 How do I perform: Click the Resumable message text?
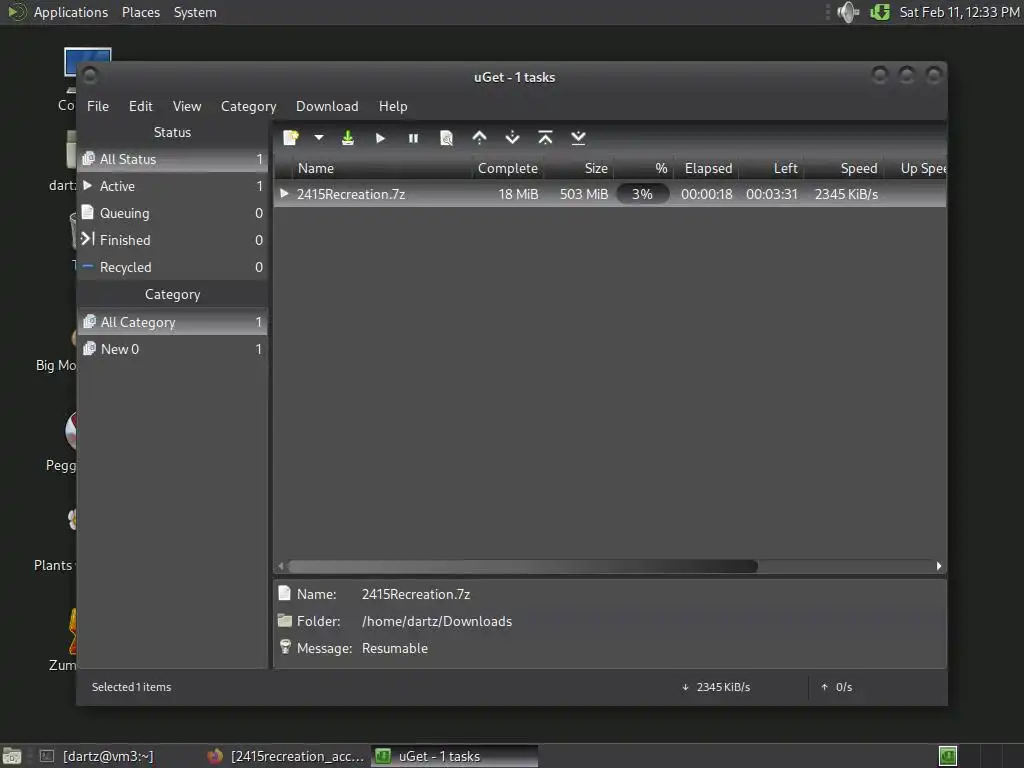pos(394,648)
